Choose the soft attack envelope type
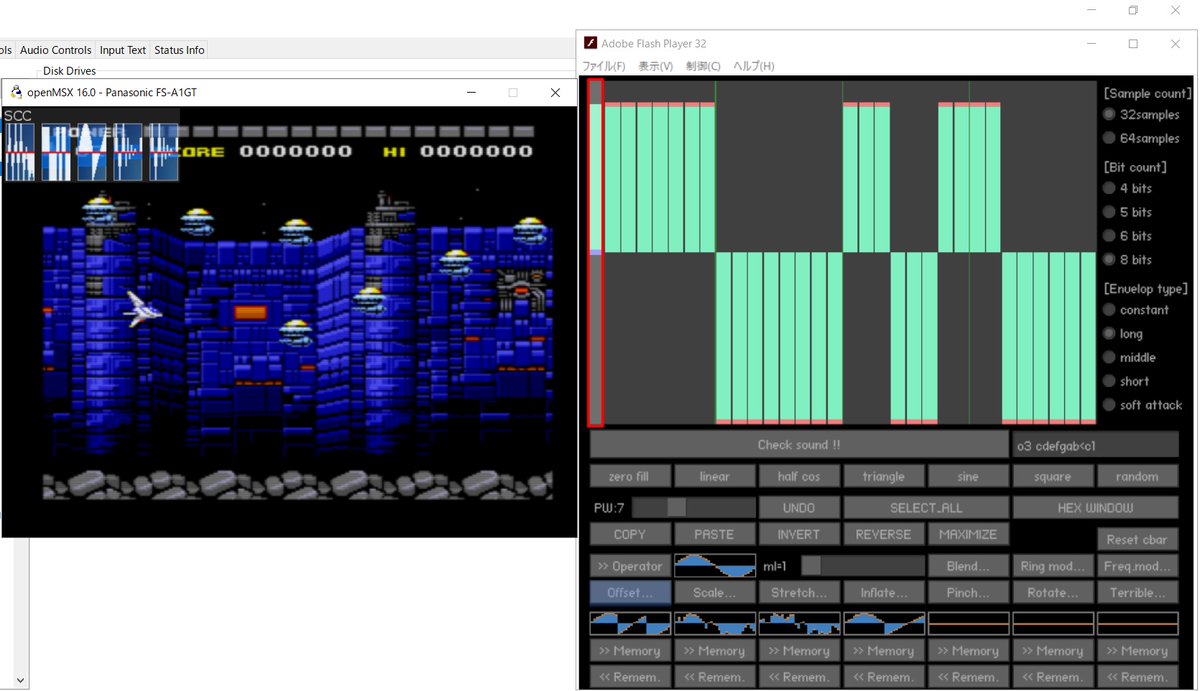 pyautogui.click(x=1108, y=405)
